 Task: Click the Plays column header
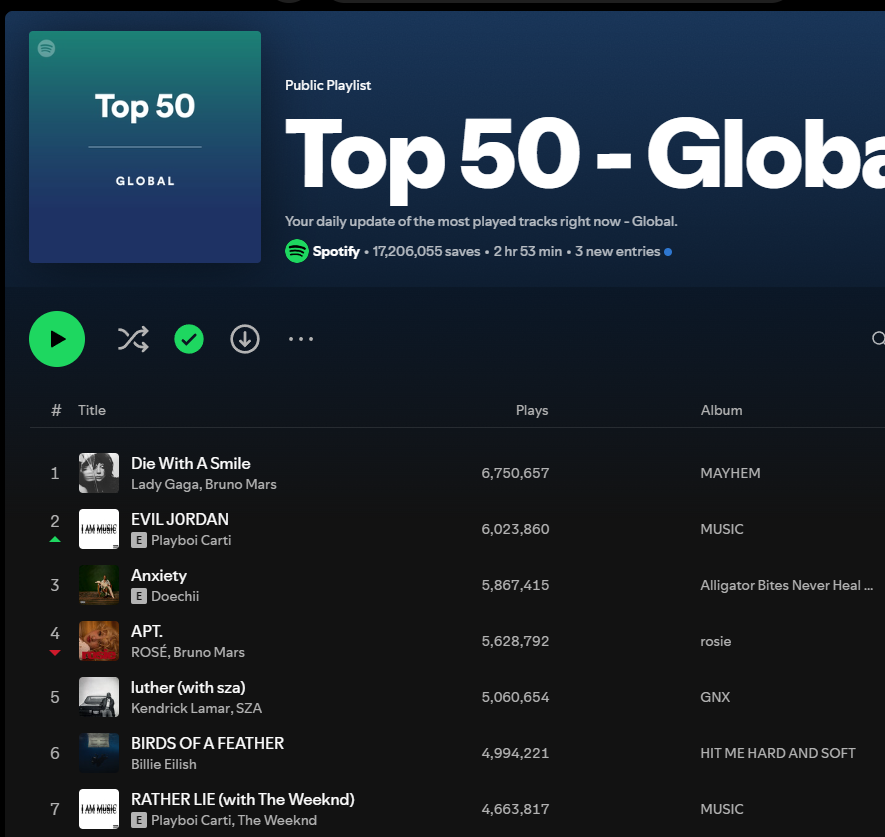[x=532, y=410]
